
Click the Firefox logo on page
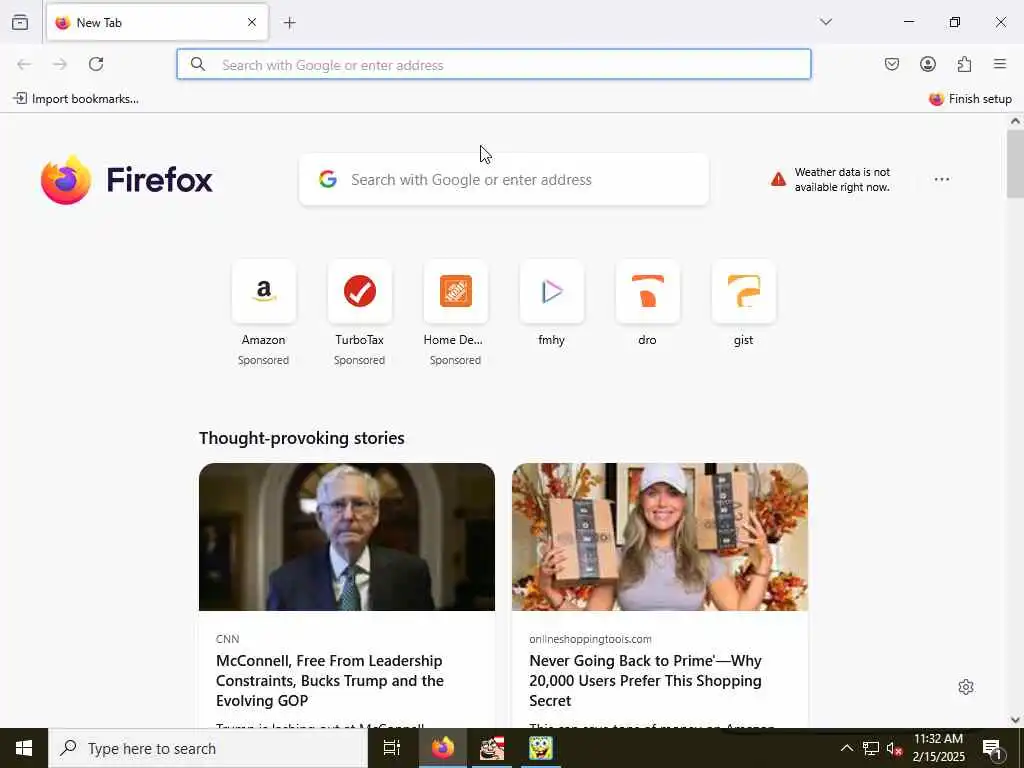127,180
